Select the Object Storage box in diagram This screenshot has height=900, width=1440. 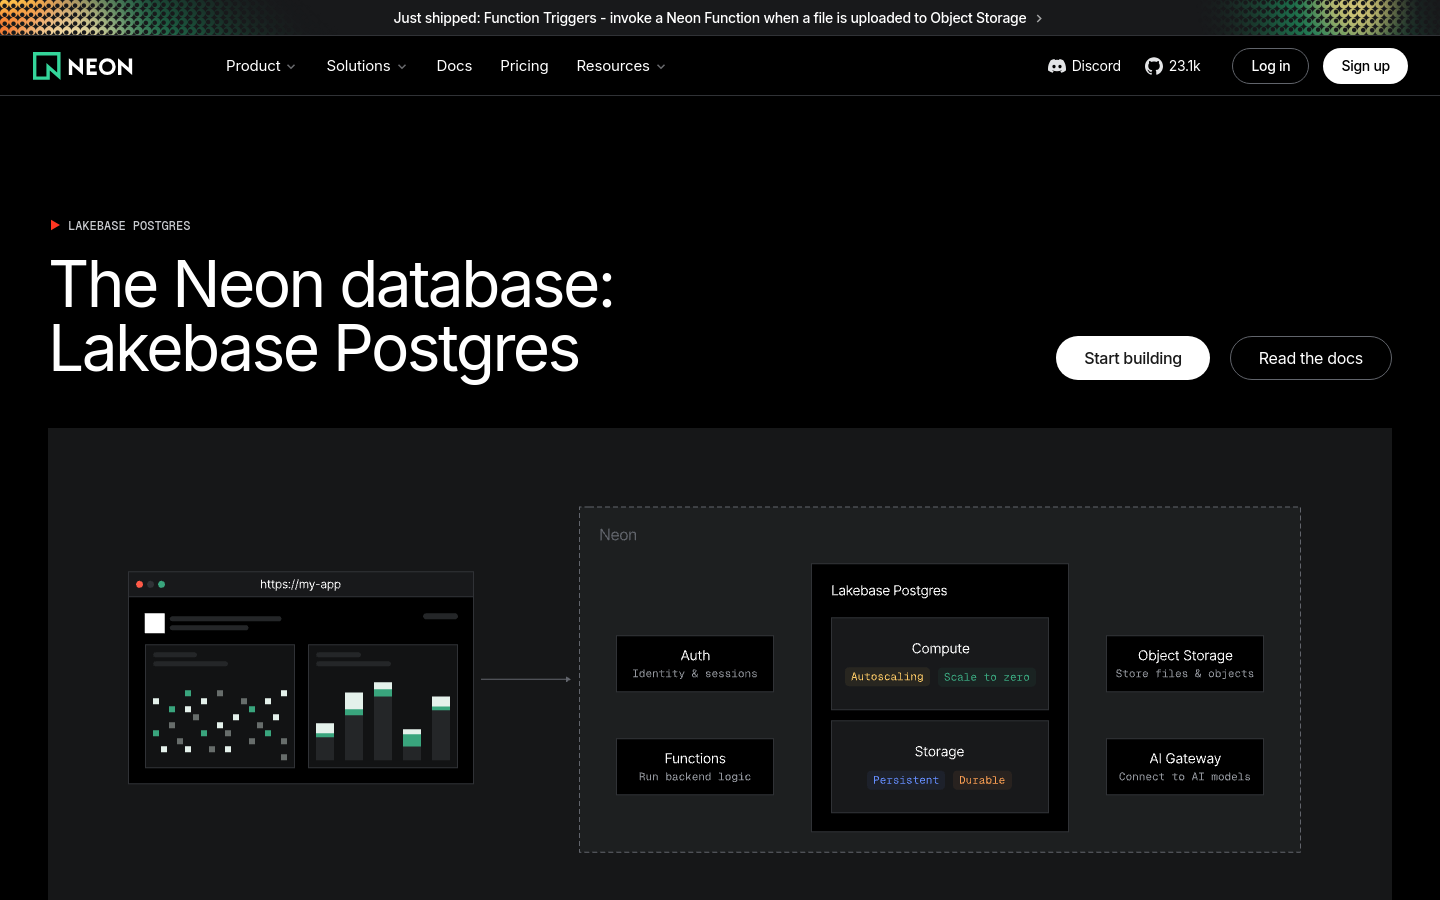pos(1185,664)
